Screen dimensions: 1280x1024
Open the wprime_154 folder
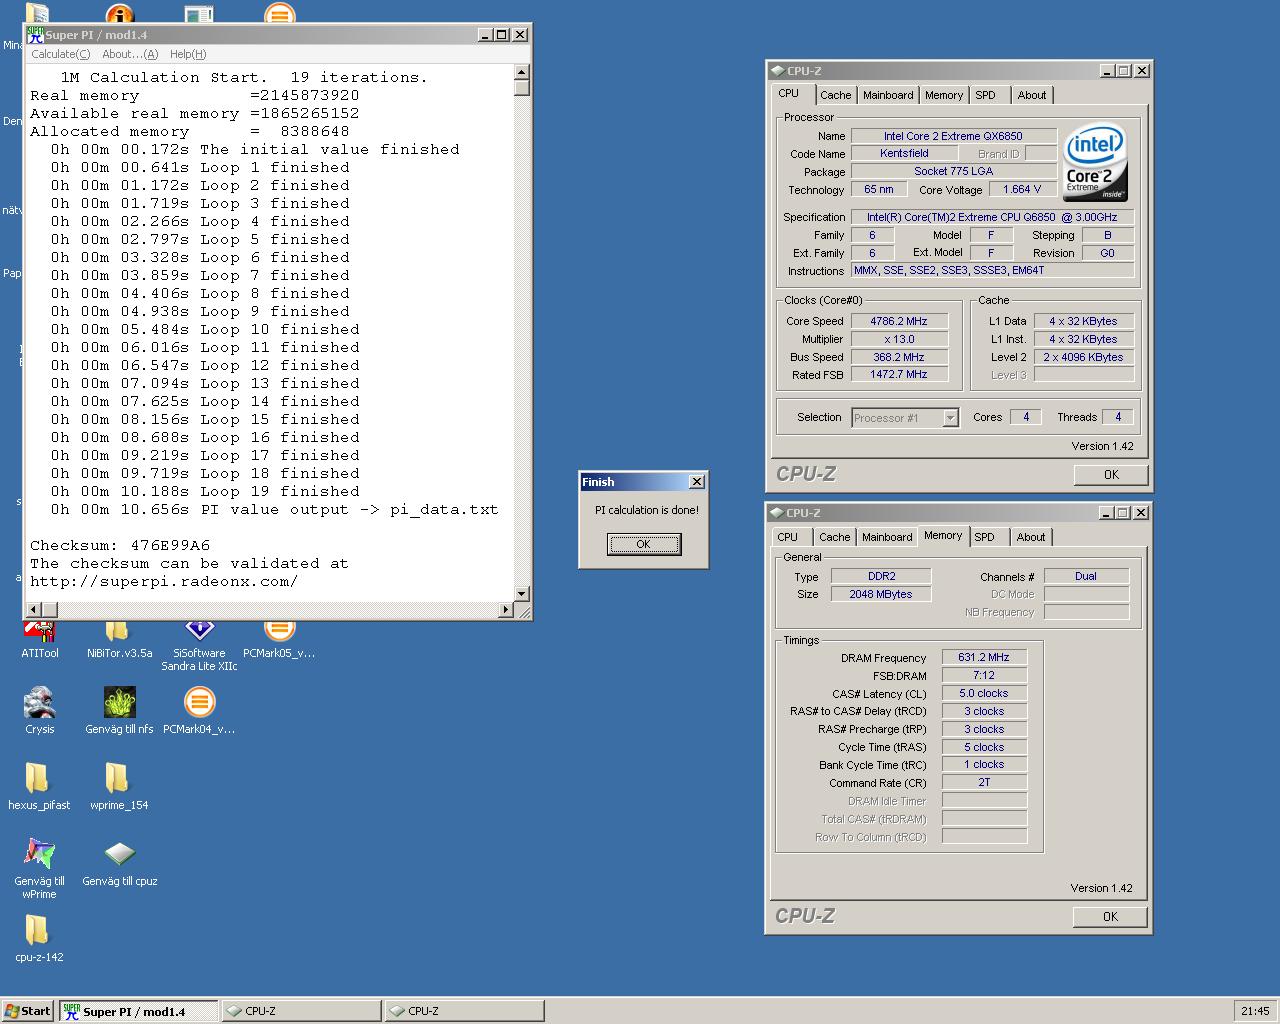(x=119, y=786)
